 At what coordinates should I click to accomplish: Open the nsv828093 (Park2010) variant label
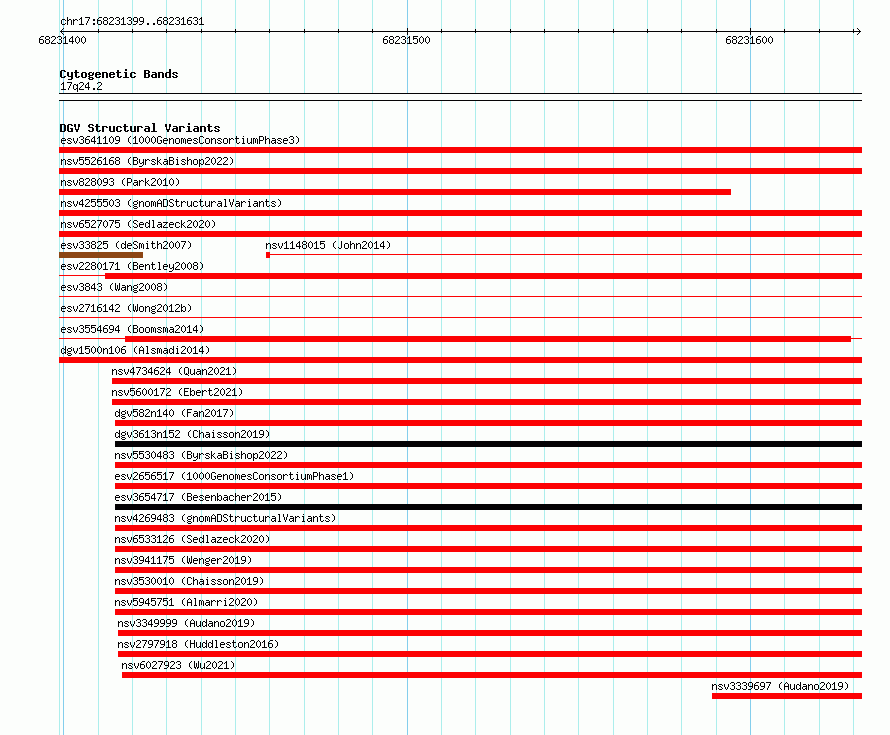click(120, 182)
